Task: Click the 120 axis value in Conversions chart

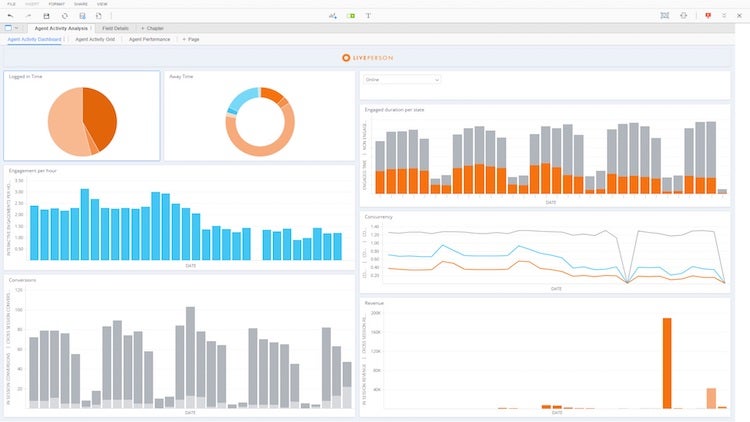Action: tap(19, 290)
